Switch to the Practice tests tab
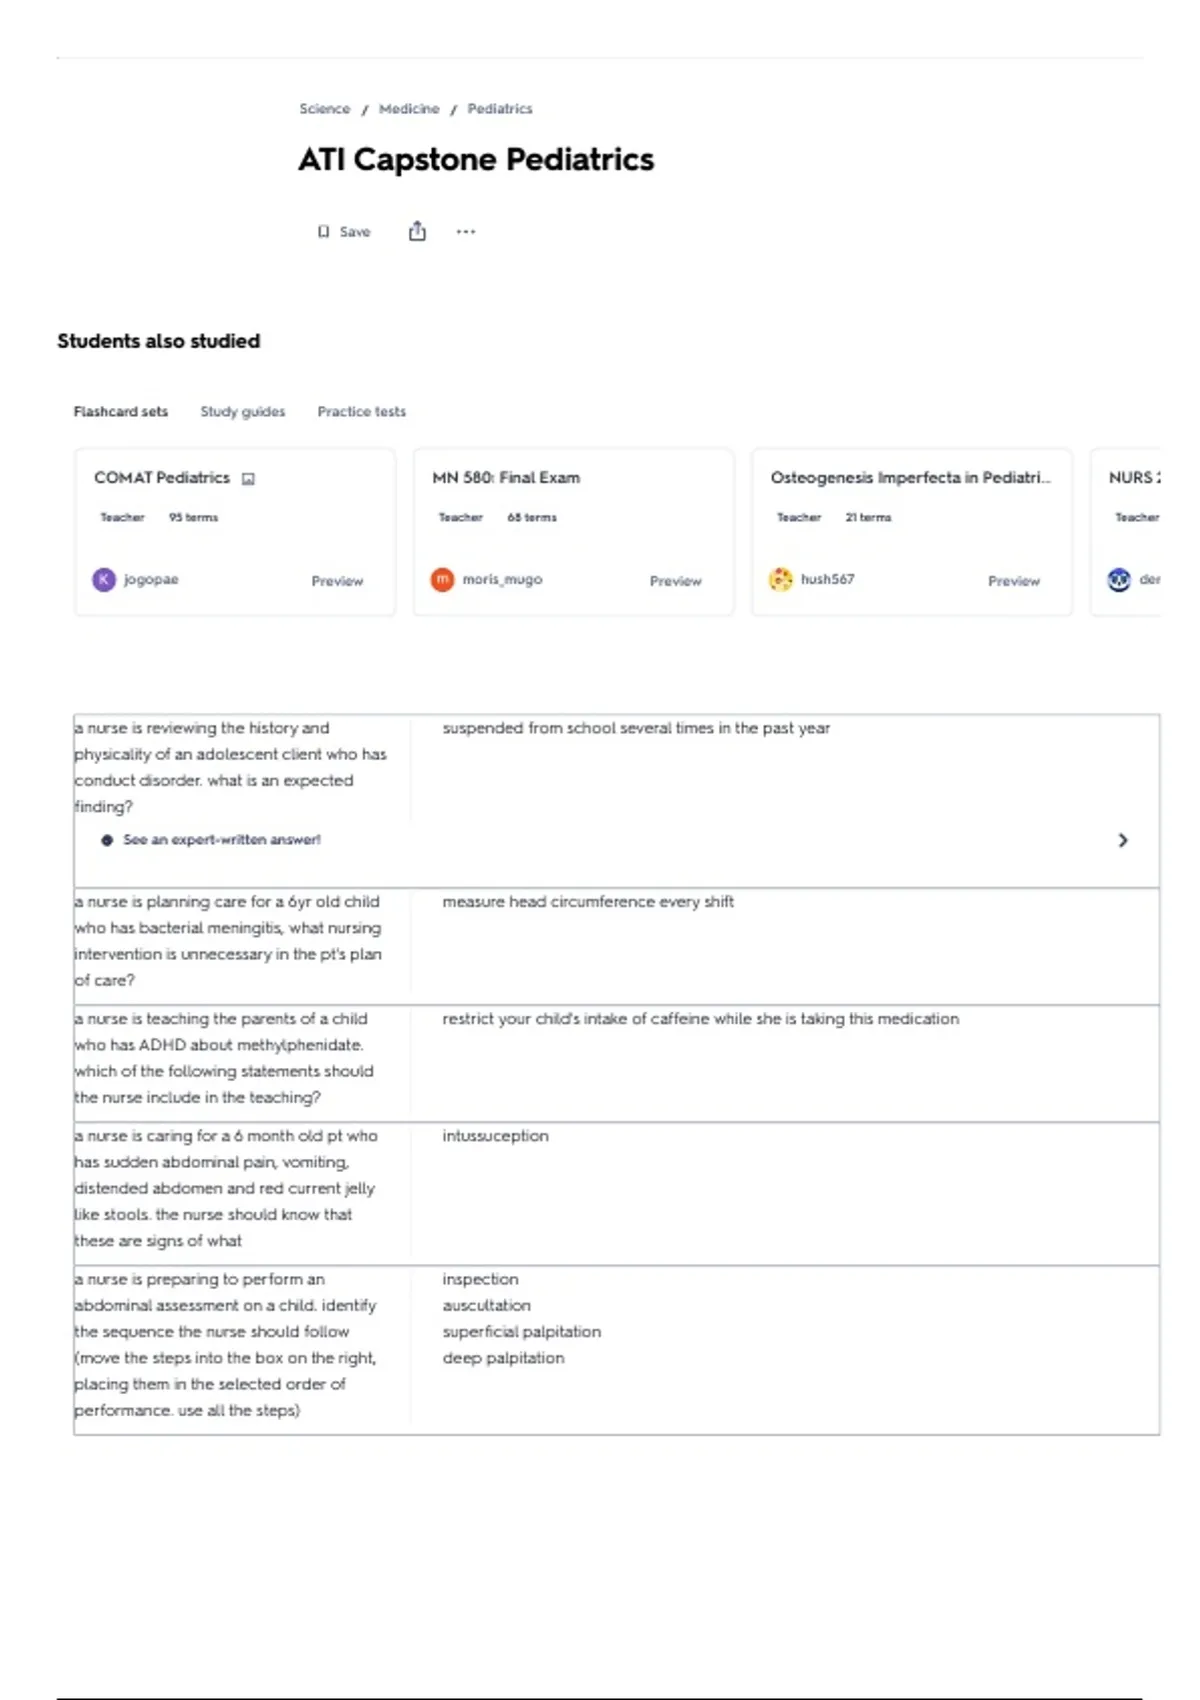This screenshot has width=1200, height=1700. [362, 412]
